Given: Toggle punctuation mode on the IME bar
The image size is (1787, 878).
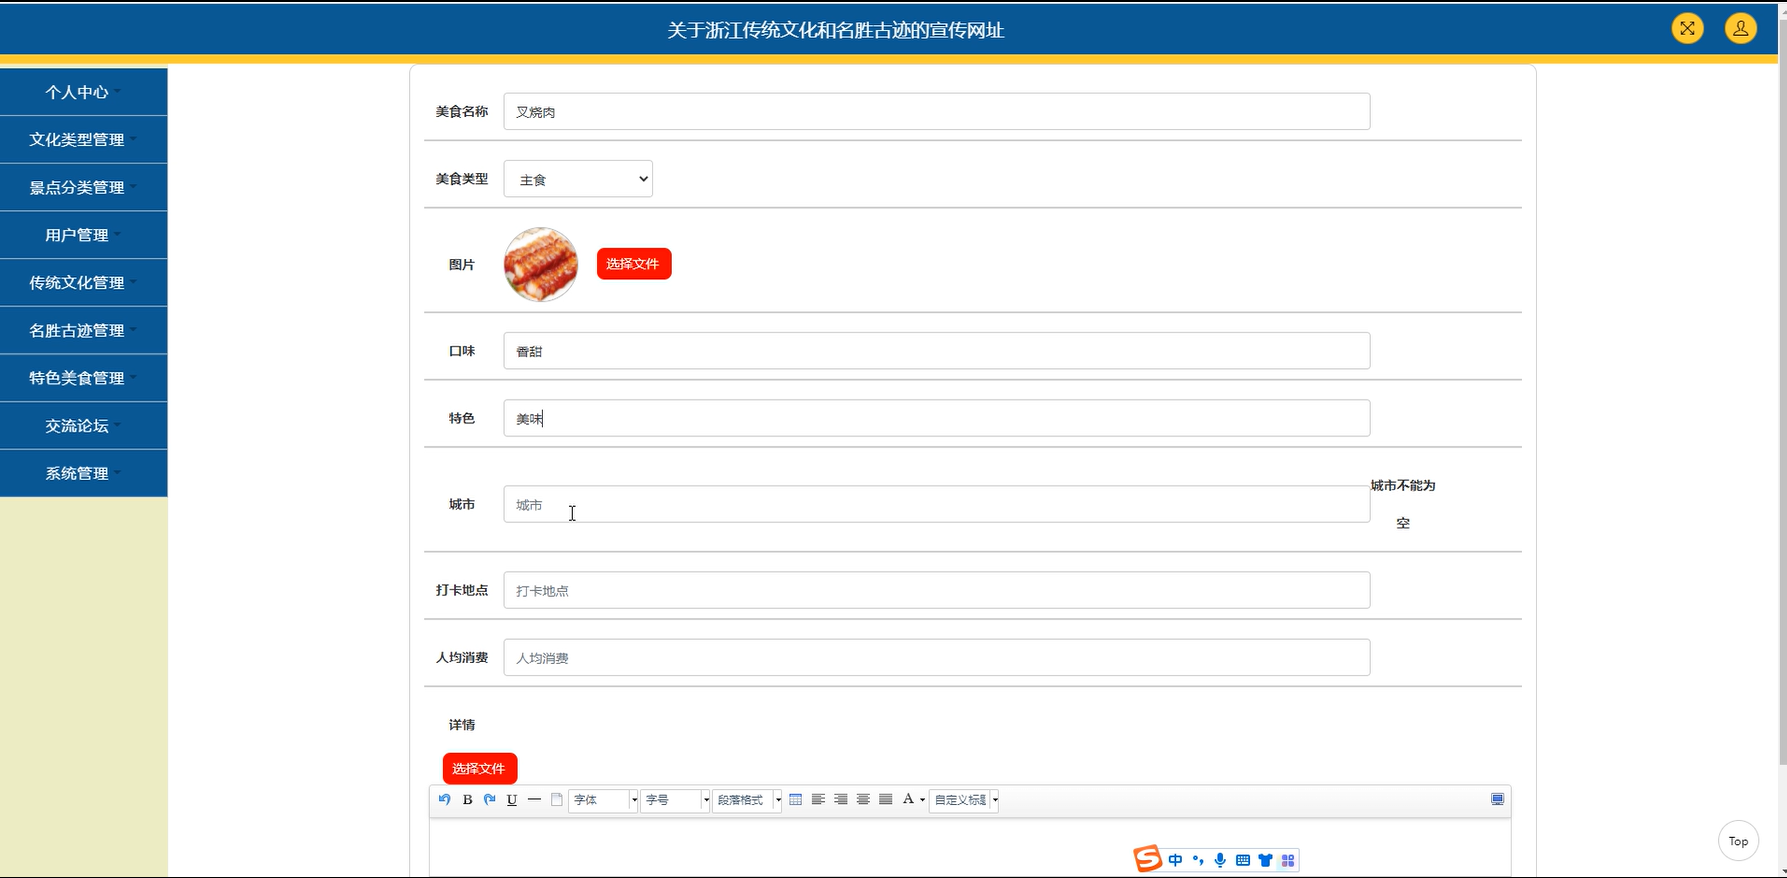Looking at the screenshot, I should (1198, 860).
